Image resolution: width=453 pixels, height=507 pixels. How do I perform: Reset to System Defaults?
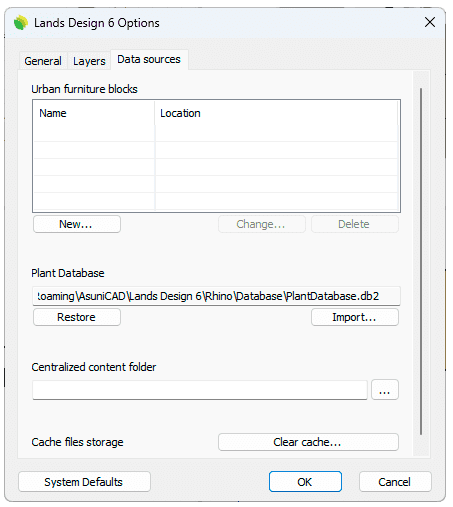(x=84, y=482)
